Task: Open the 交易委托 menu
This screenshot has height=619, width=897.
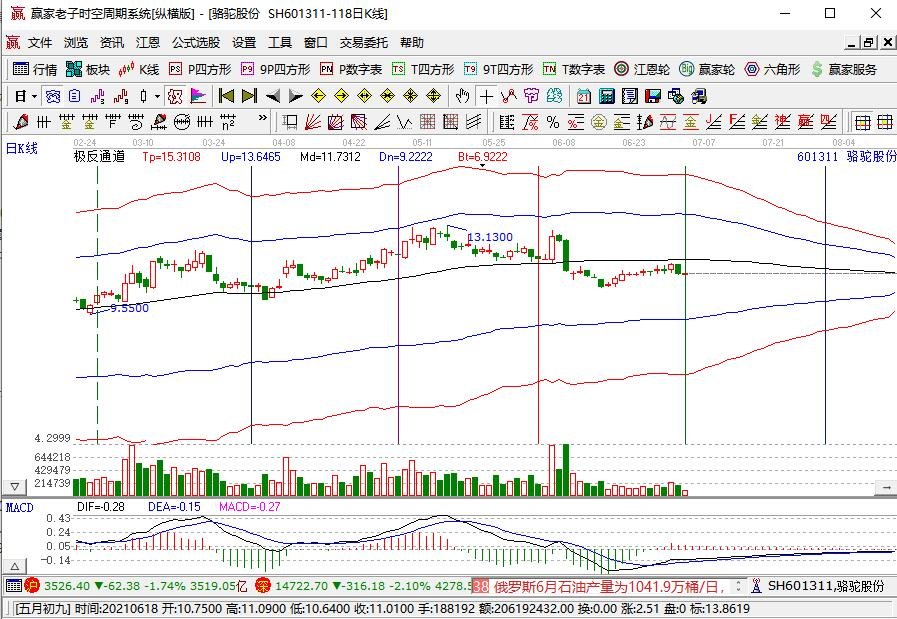Action: point(364,42)
